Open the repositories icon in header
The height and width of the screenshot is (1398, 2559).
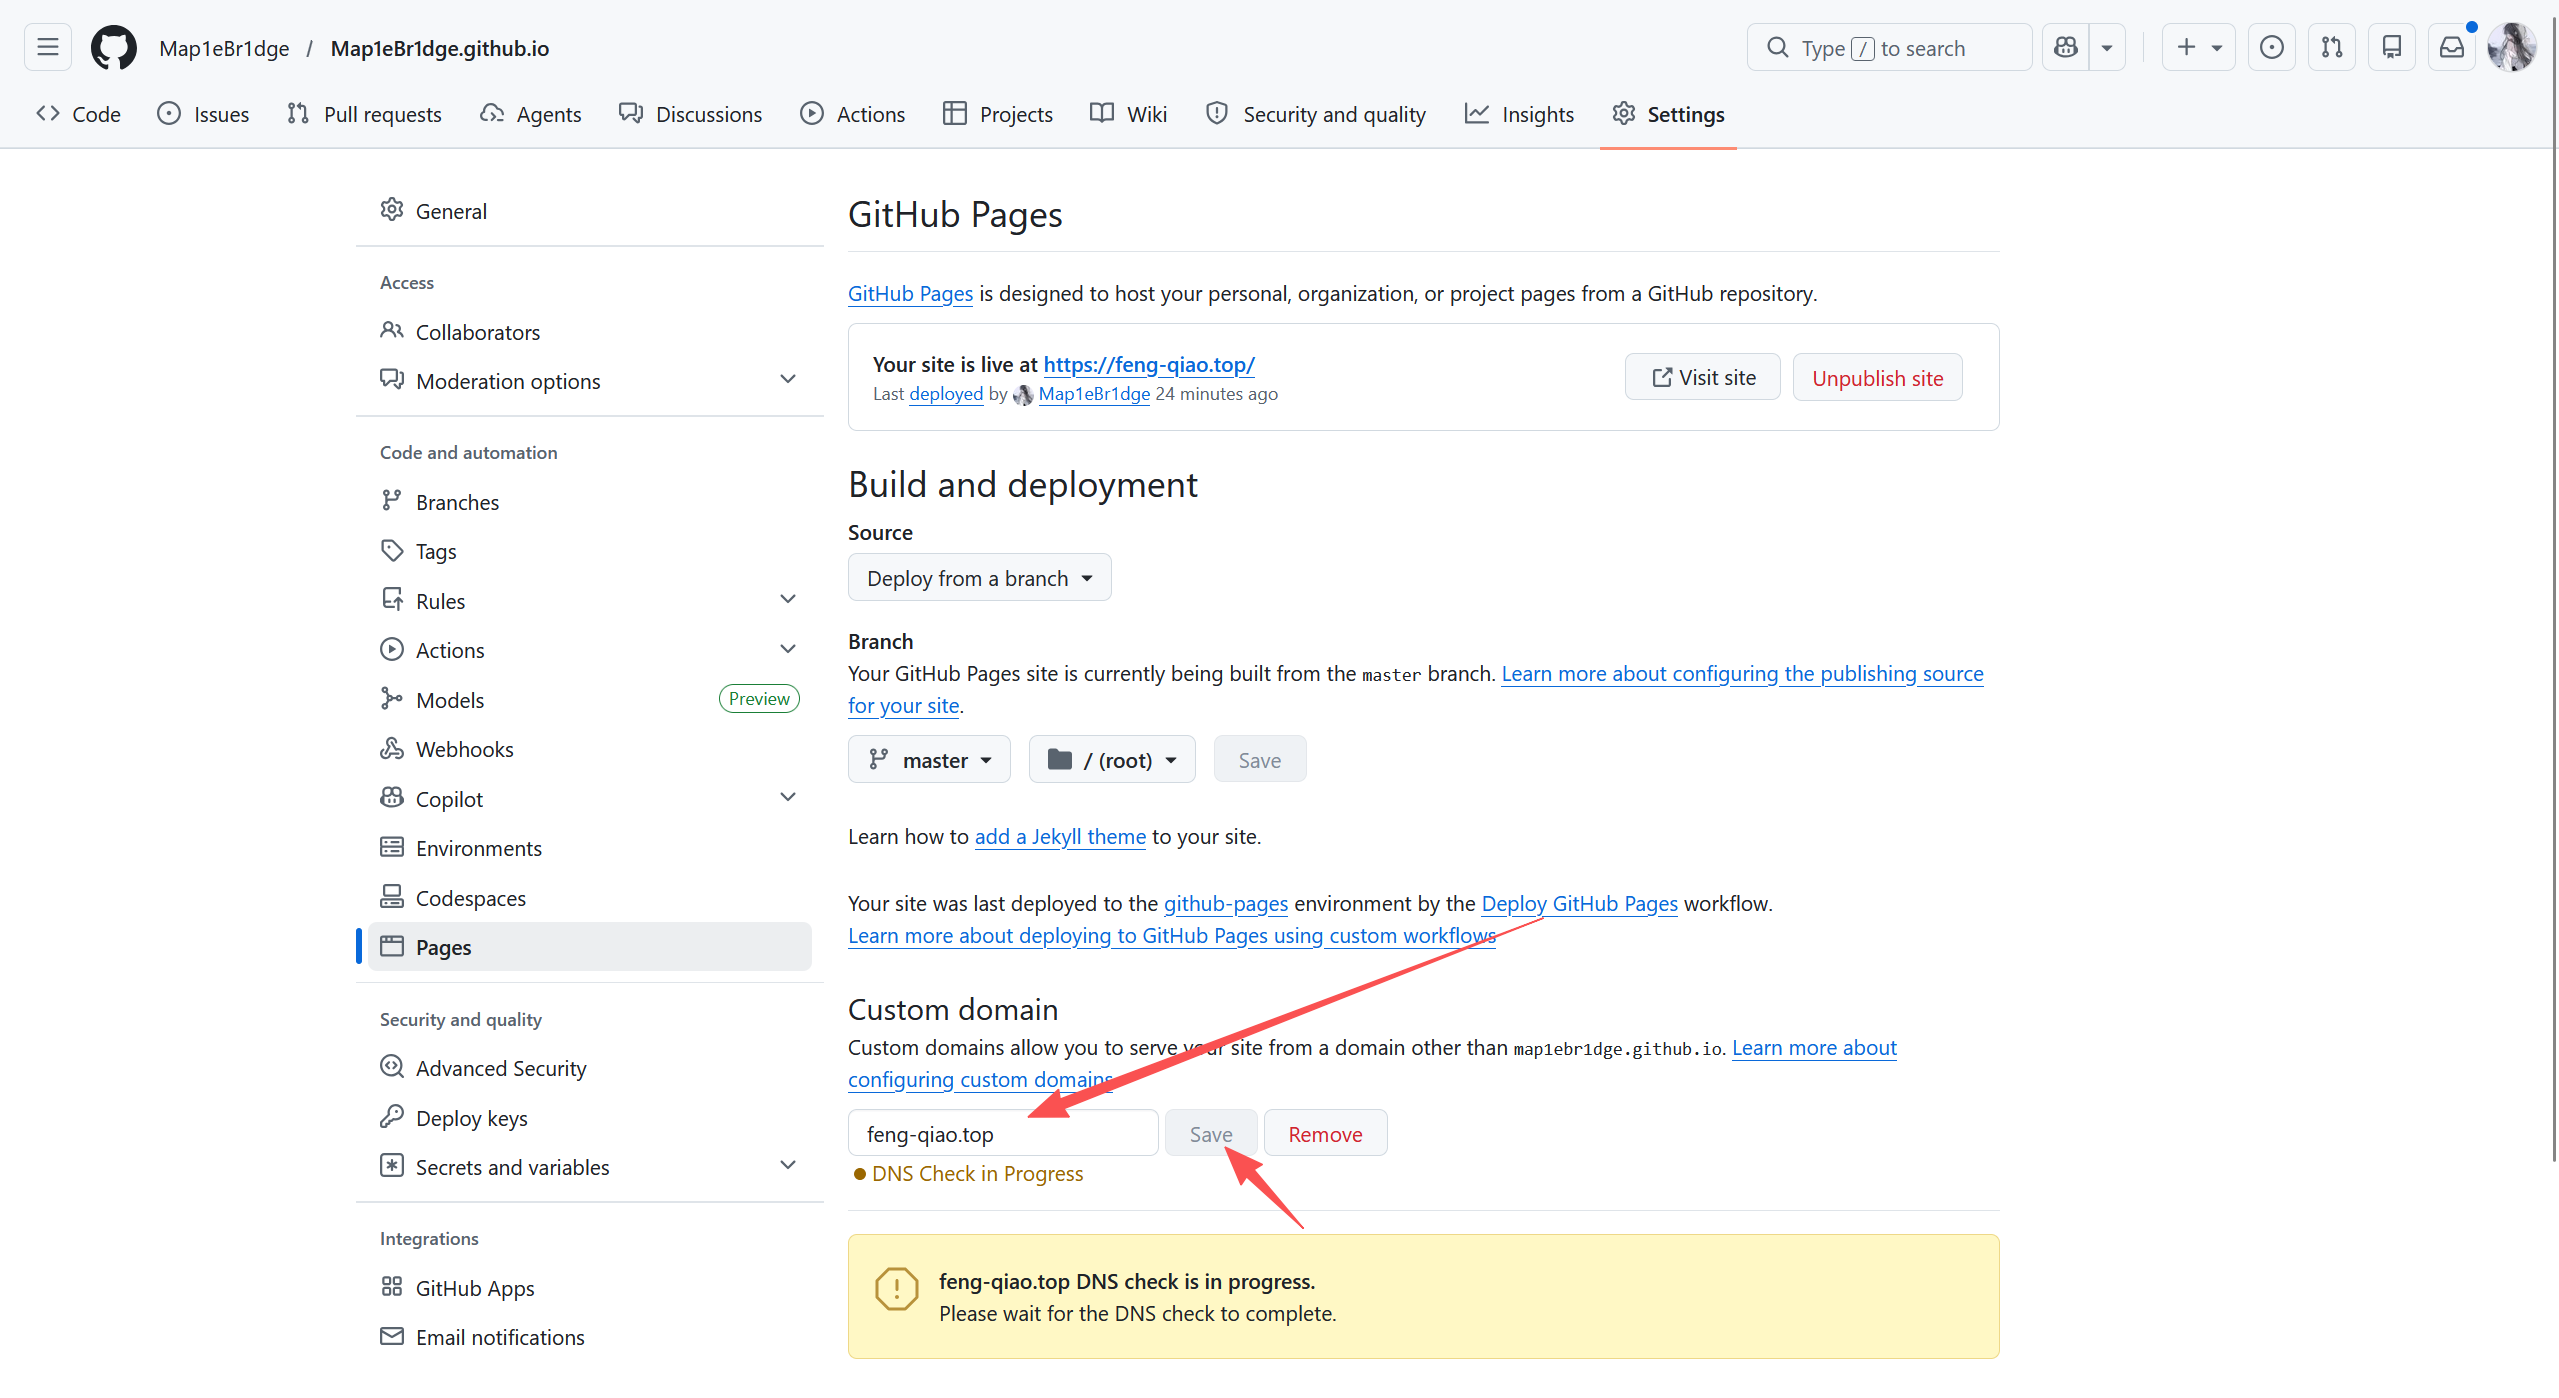(x=2391, y=47)
